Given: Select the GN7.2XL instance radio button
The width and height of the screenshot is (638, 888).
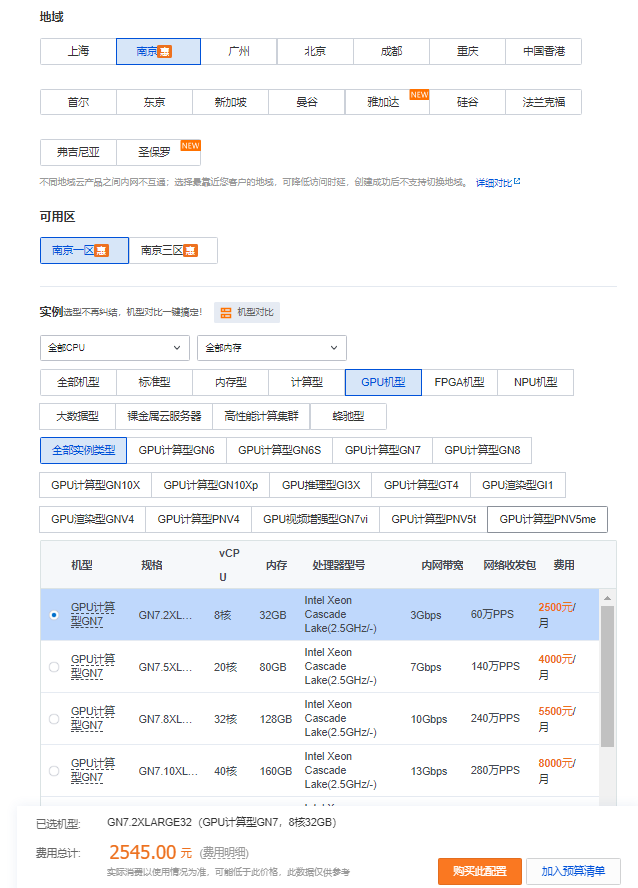Looking at the screenshot, I should coord(54,615).
